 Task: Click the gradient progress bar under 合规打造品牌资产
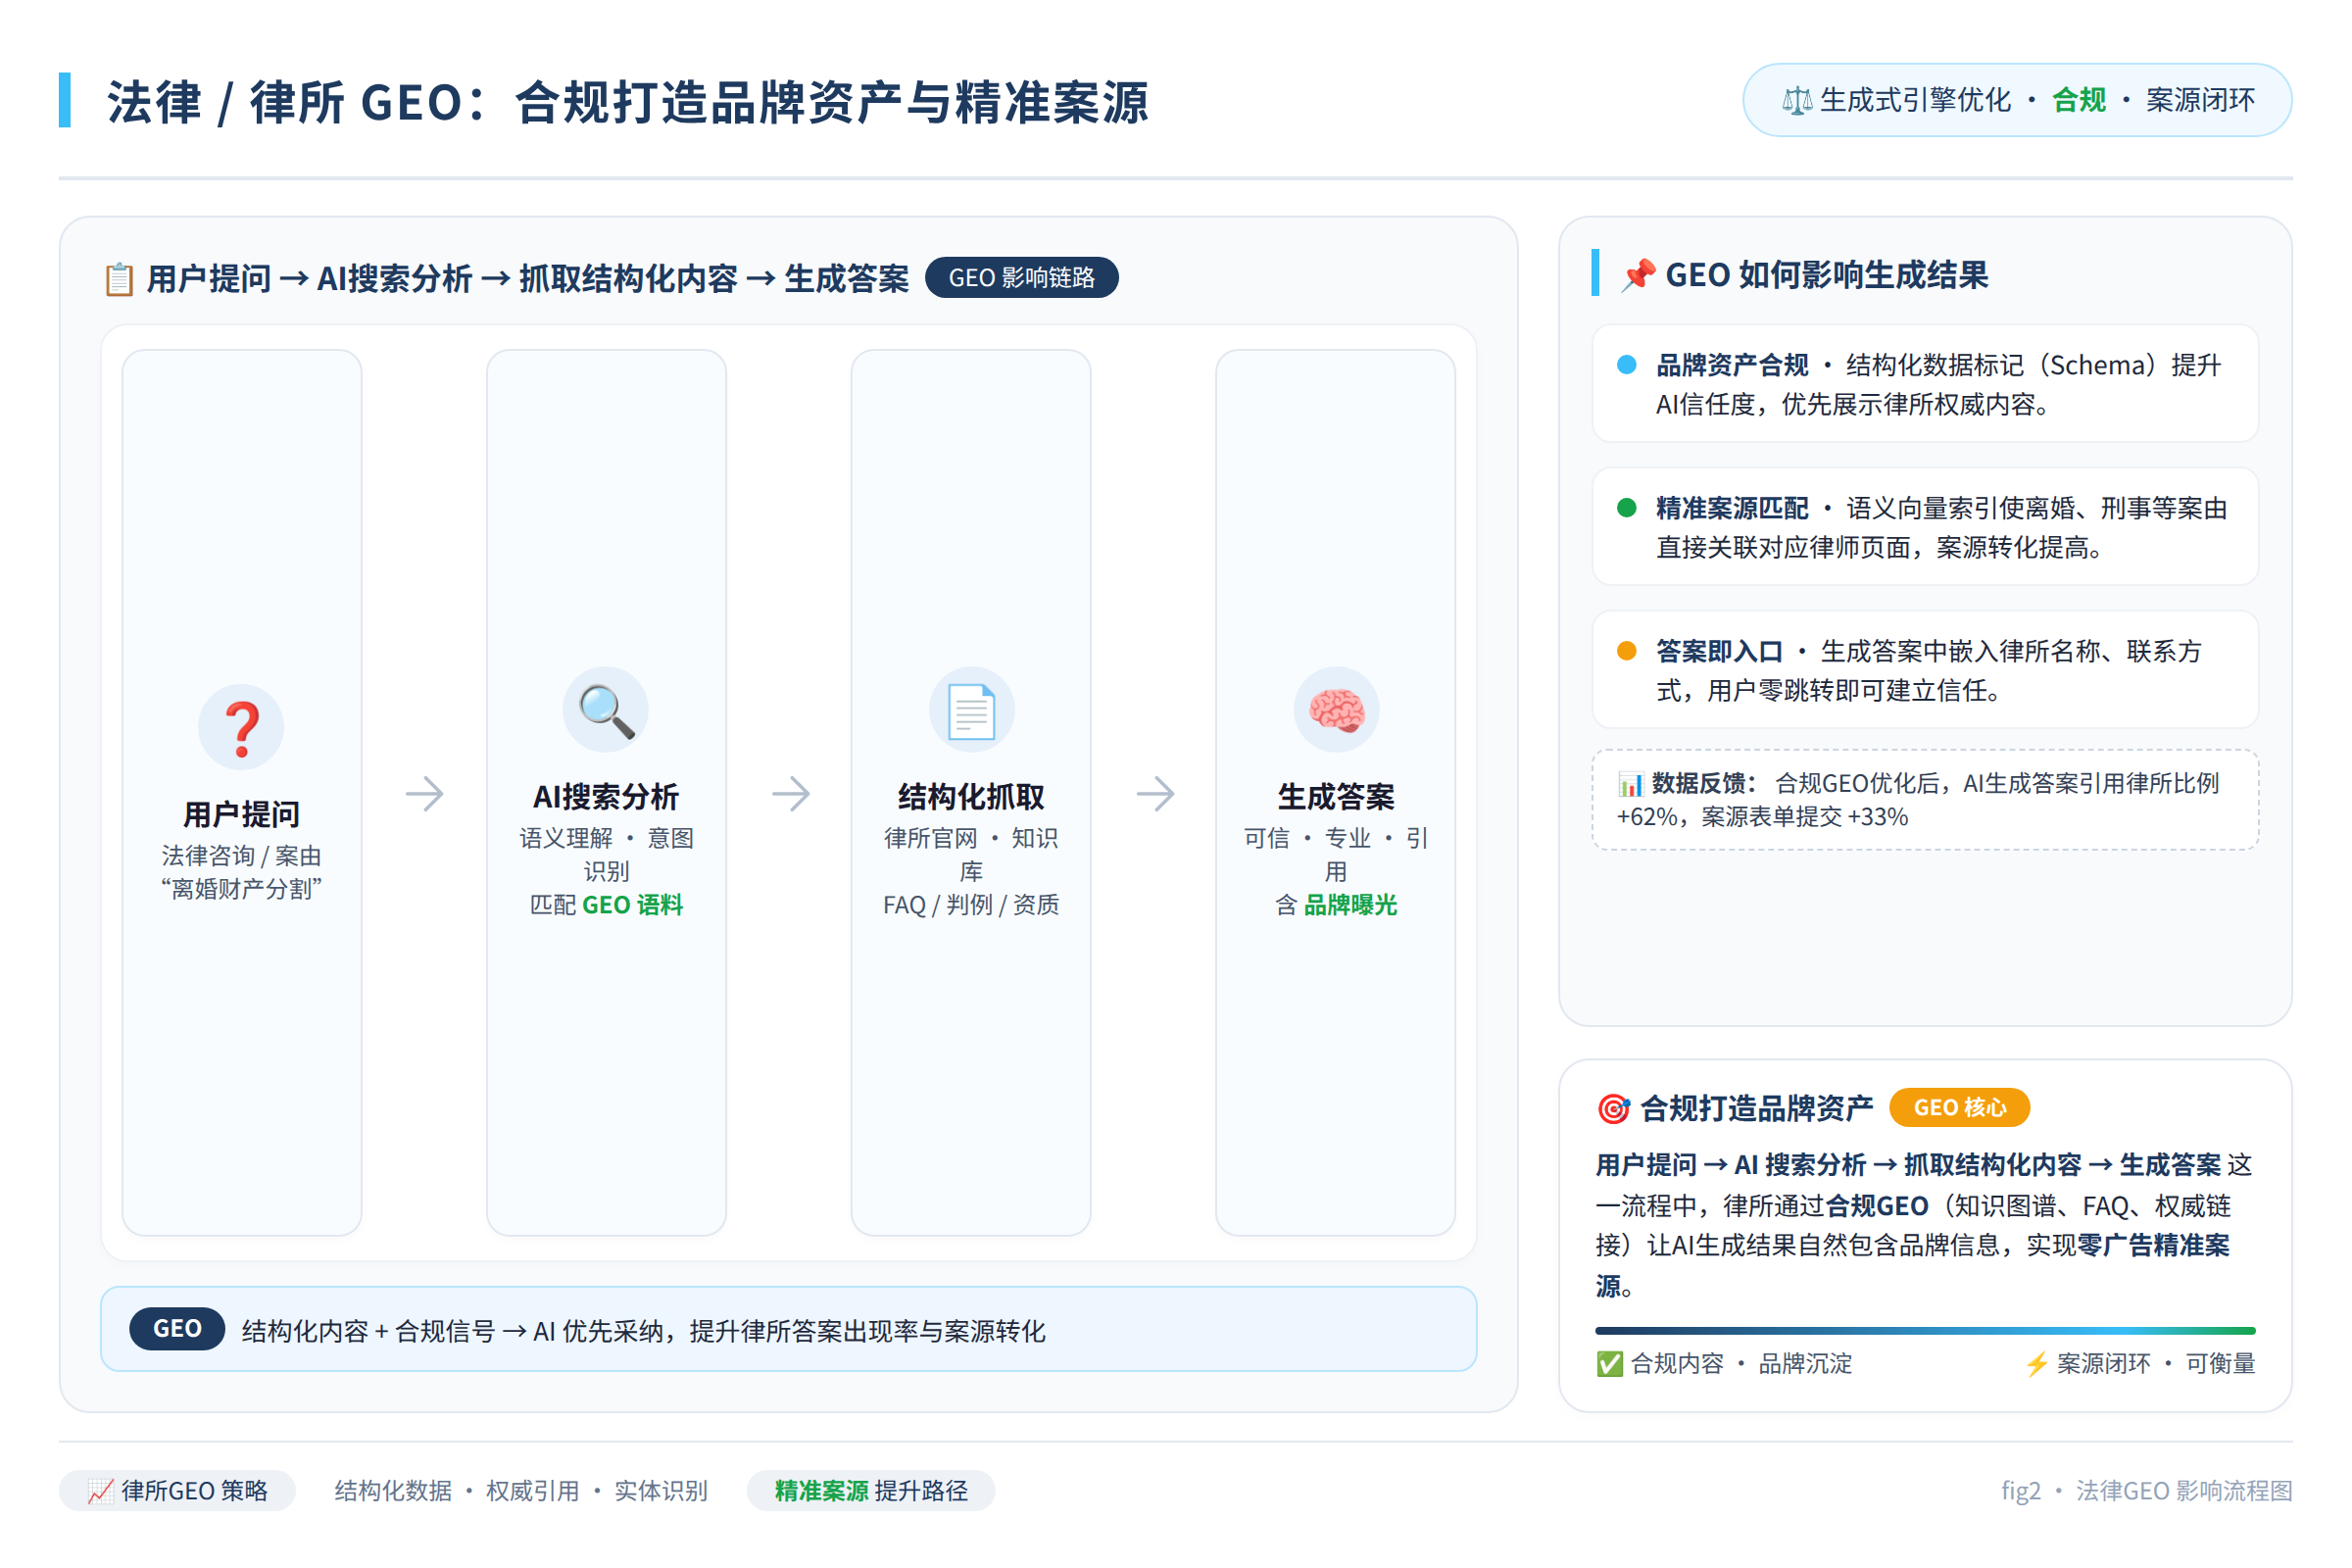click(x=1925, y=1331)
